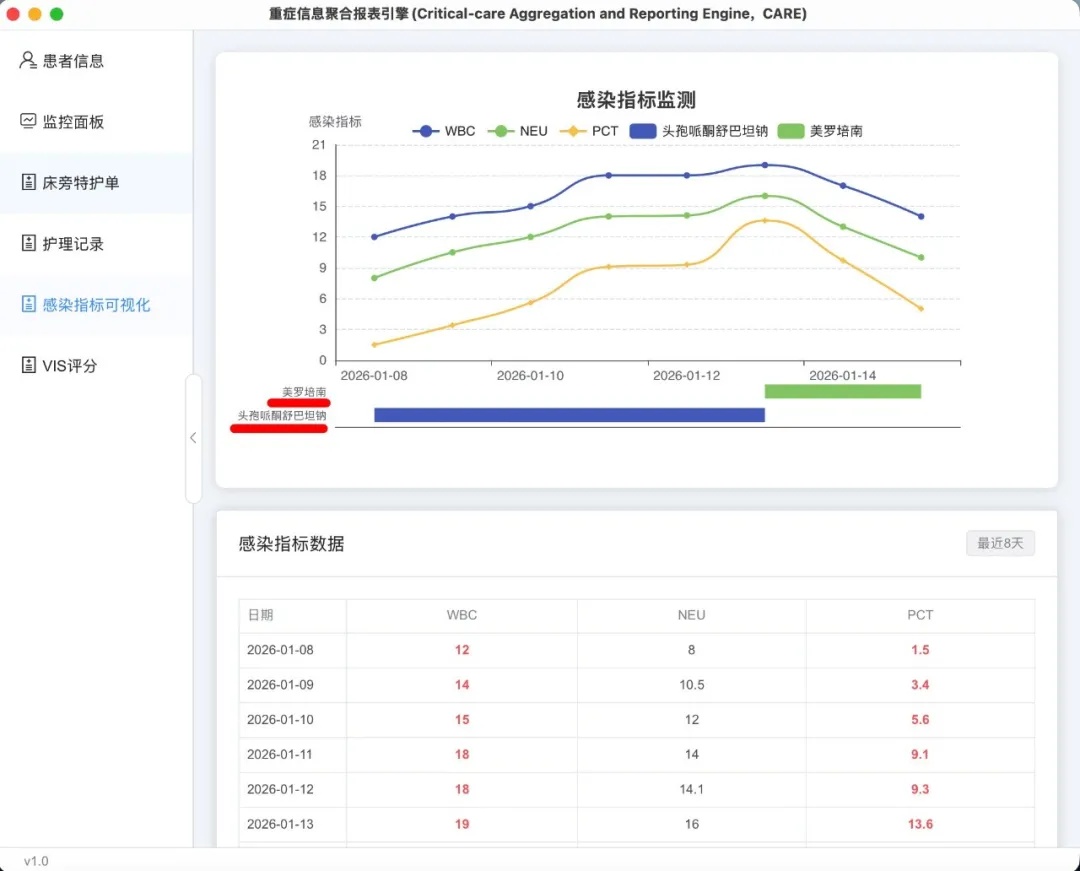Go to 护理记录 page
Screen dimensions: 1080x871
tap(96, 243)
